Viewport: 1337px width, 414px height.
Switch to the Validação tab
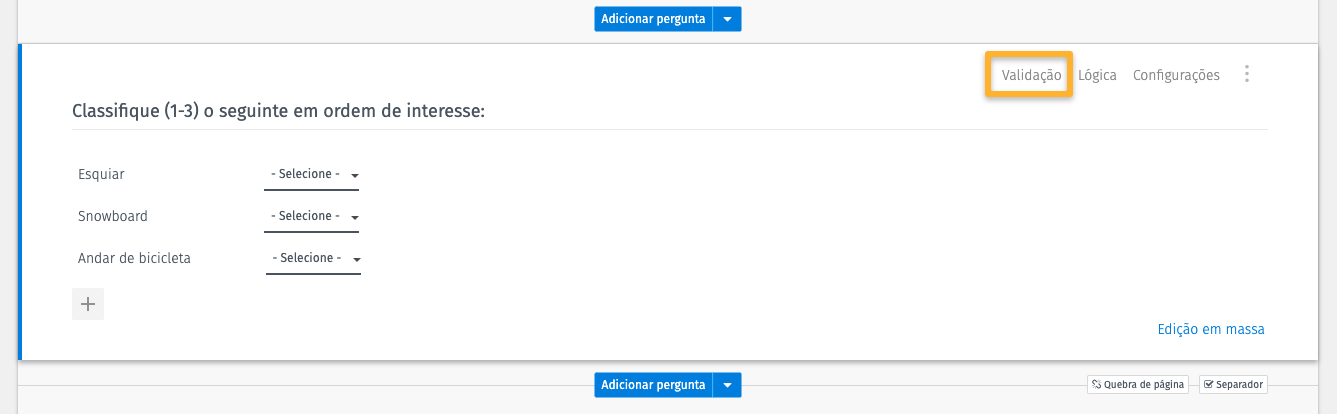[x=1031, y=75]
